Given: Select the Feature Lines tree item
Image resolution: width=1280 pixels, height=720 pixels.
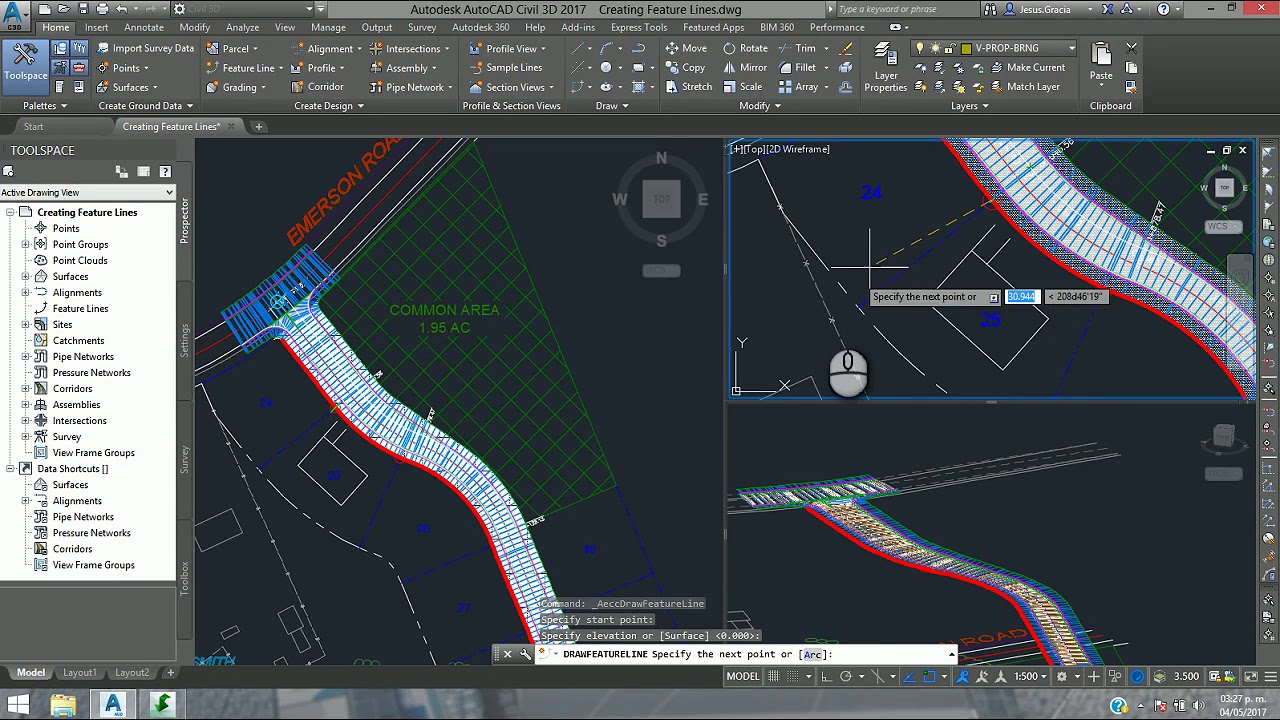Looking at the screenshot, I should (x=80, y=308).
